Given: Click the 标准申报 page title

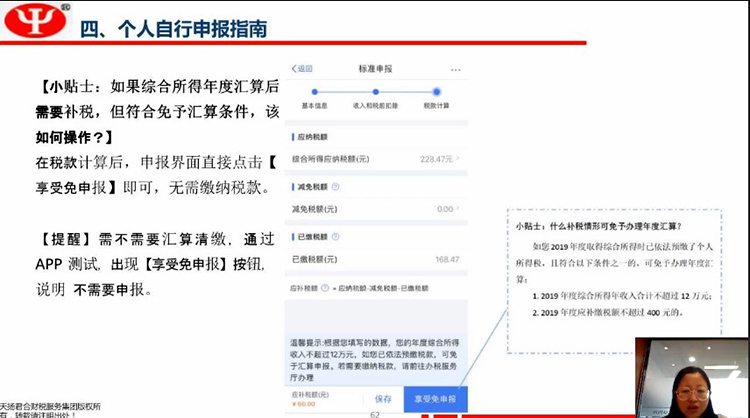Looking at the screenshot, I should (375, 69).
